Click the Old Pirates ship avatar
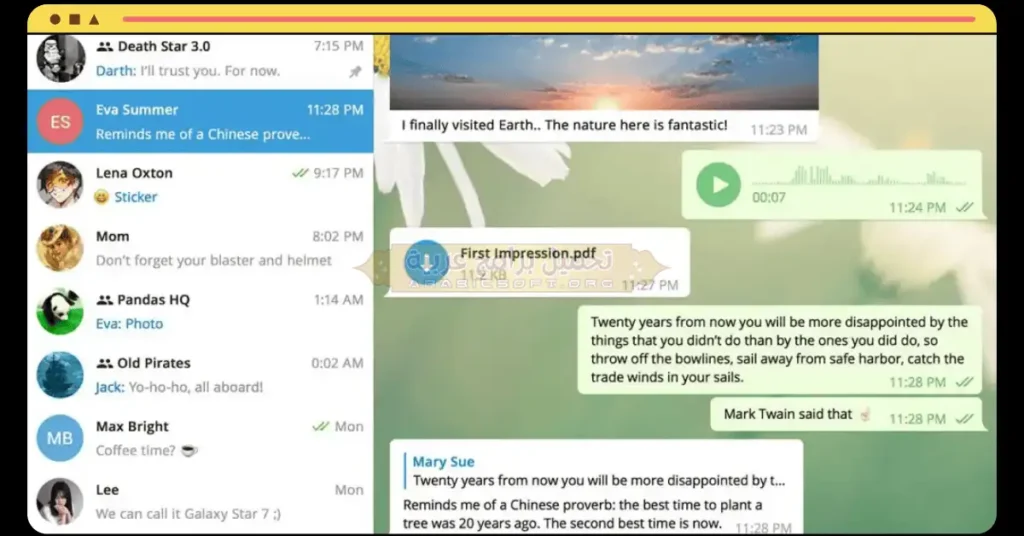 point(60,375)
